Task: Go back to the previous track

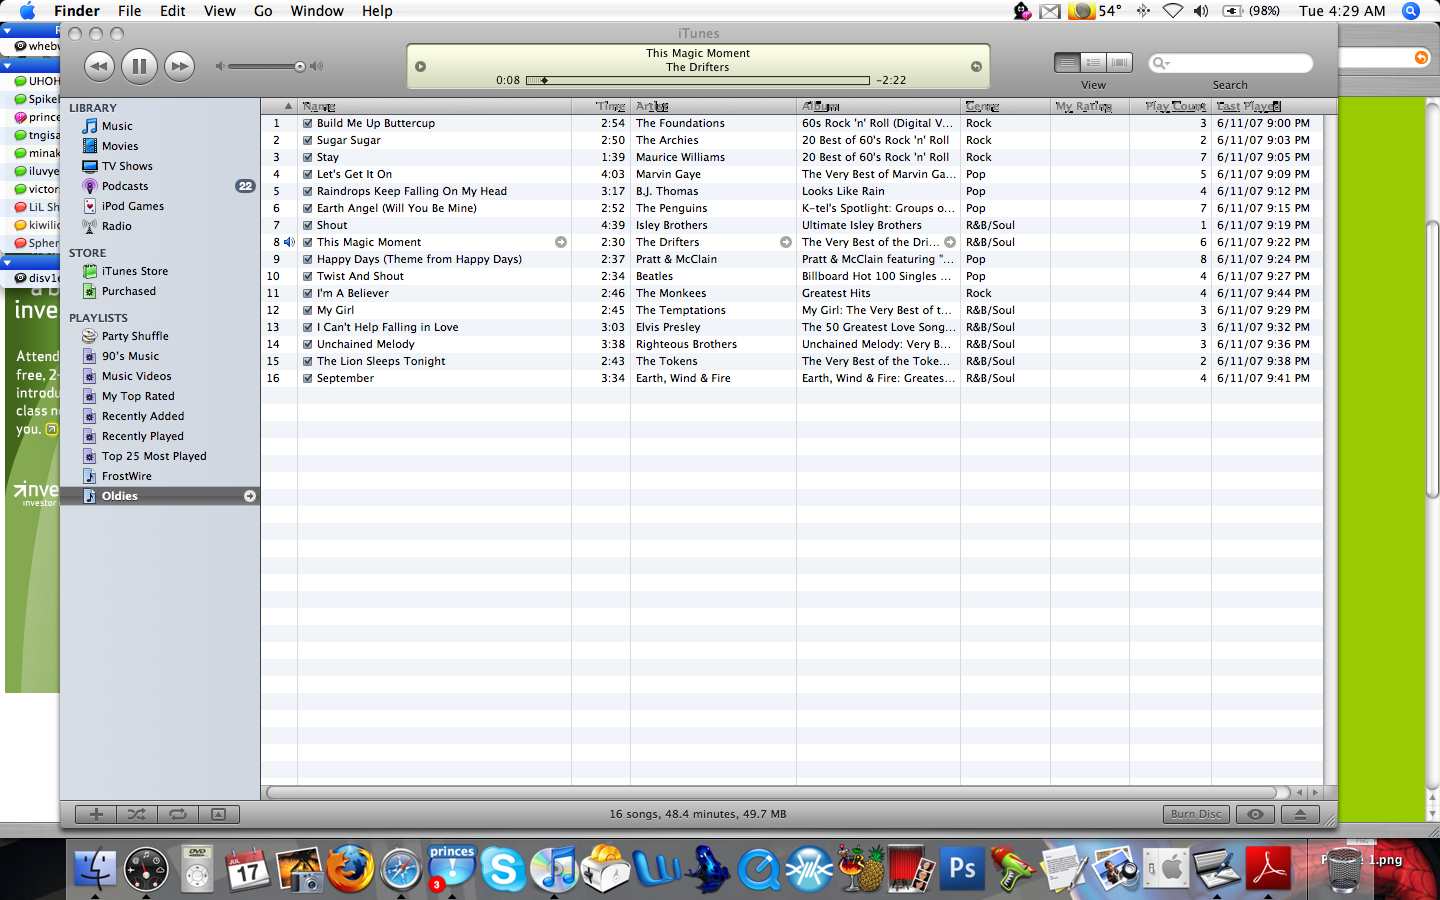Action: click(99, 67)
